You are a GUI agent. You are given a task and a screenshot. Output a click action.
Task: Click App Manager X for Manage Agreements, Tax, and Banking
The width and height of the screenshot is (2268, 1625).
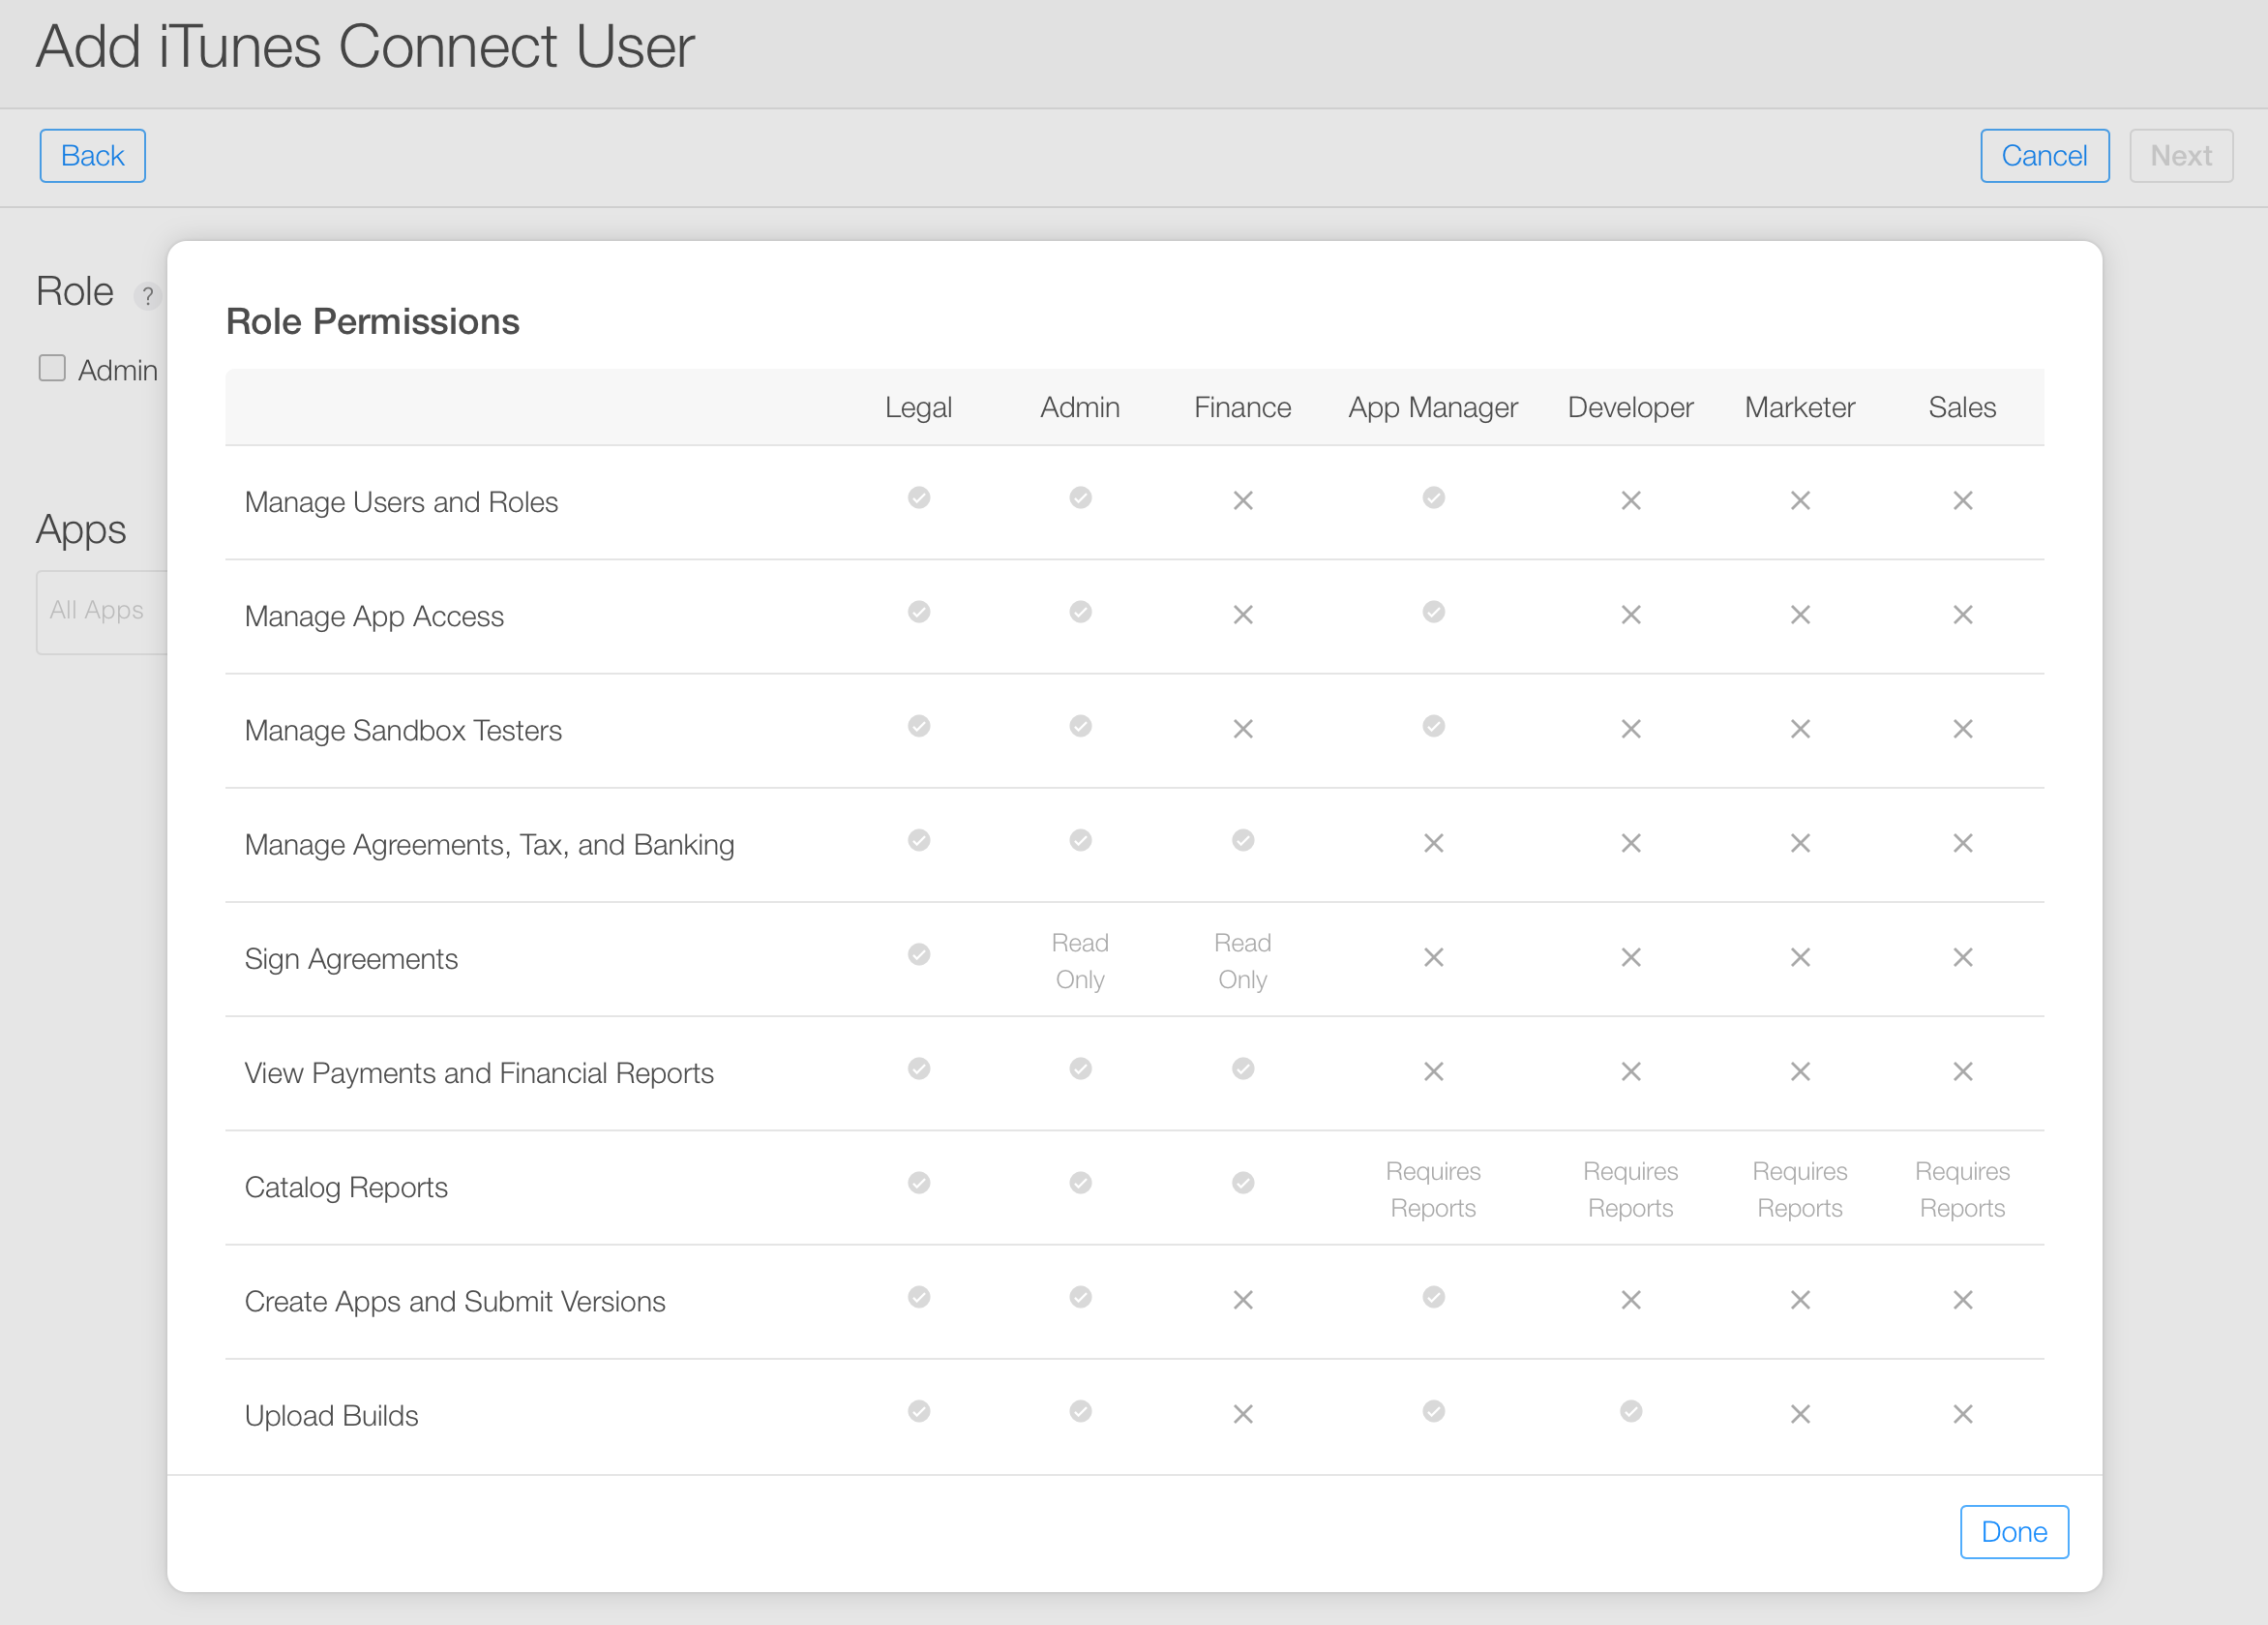click(1433, 843)
